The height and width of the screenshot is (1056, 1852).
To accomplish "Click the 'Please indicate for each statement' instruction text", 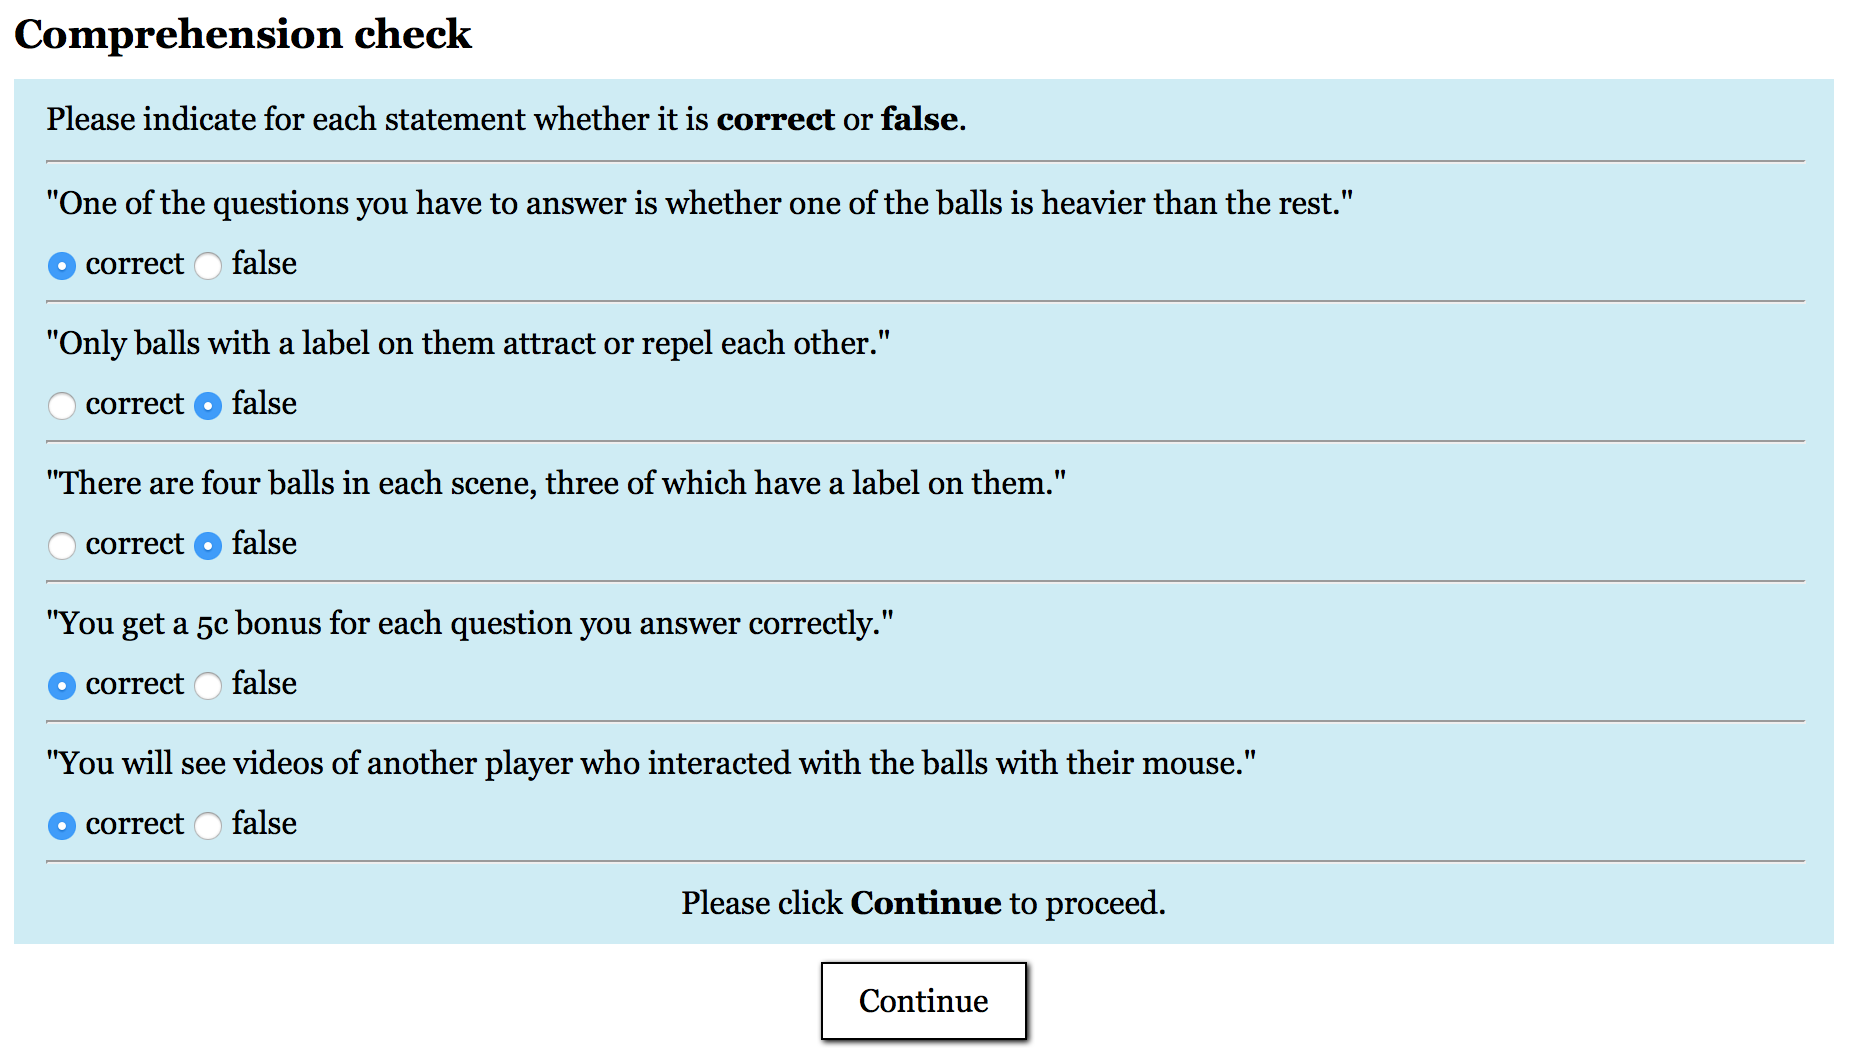I will click(506, 119).
